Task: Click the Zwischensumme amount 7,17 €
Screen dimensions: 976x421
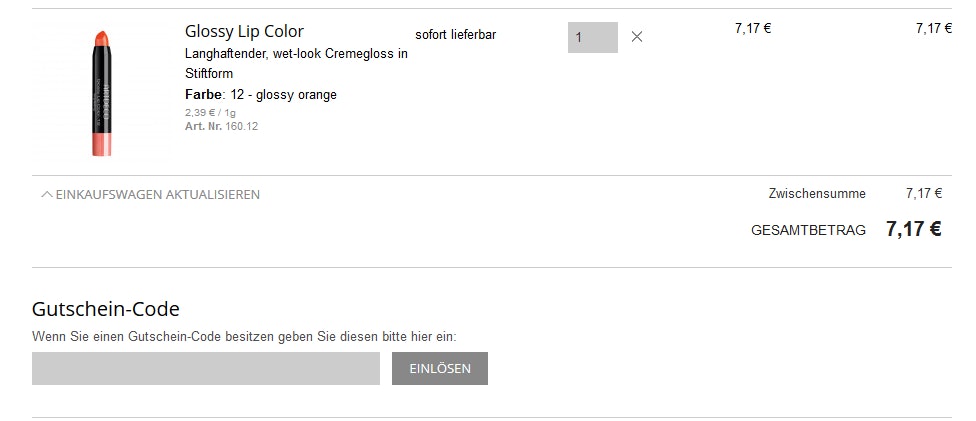Action: (x=924, y=194)
